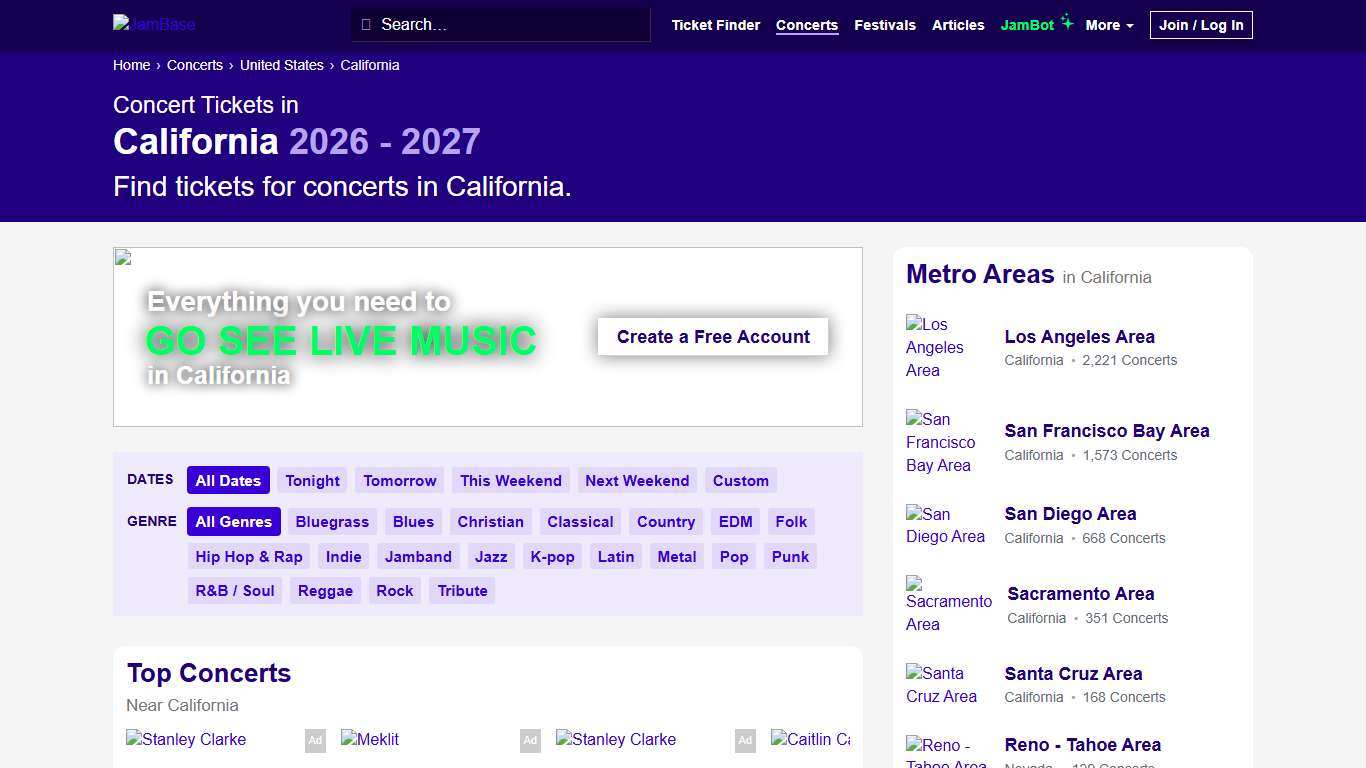Click the Concerts breadcrumb
1366x768 pixels.
coord(195,65)
